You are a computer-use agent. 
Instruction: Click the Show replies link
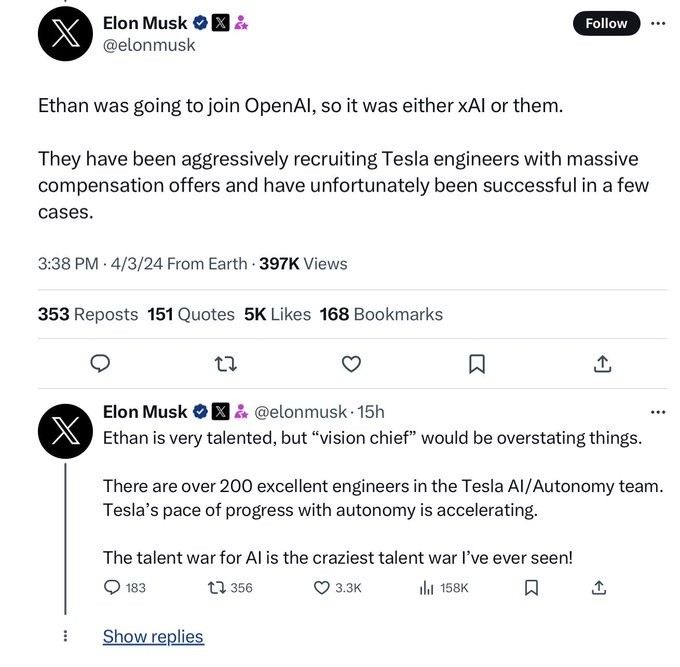pyautogui.click(x=153, y=637)
